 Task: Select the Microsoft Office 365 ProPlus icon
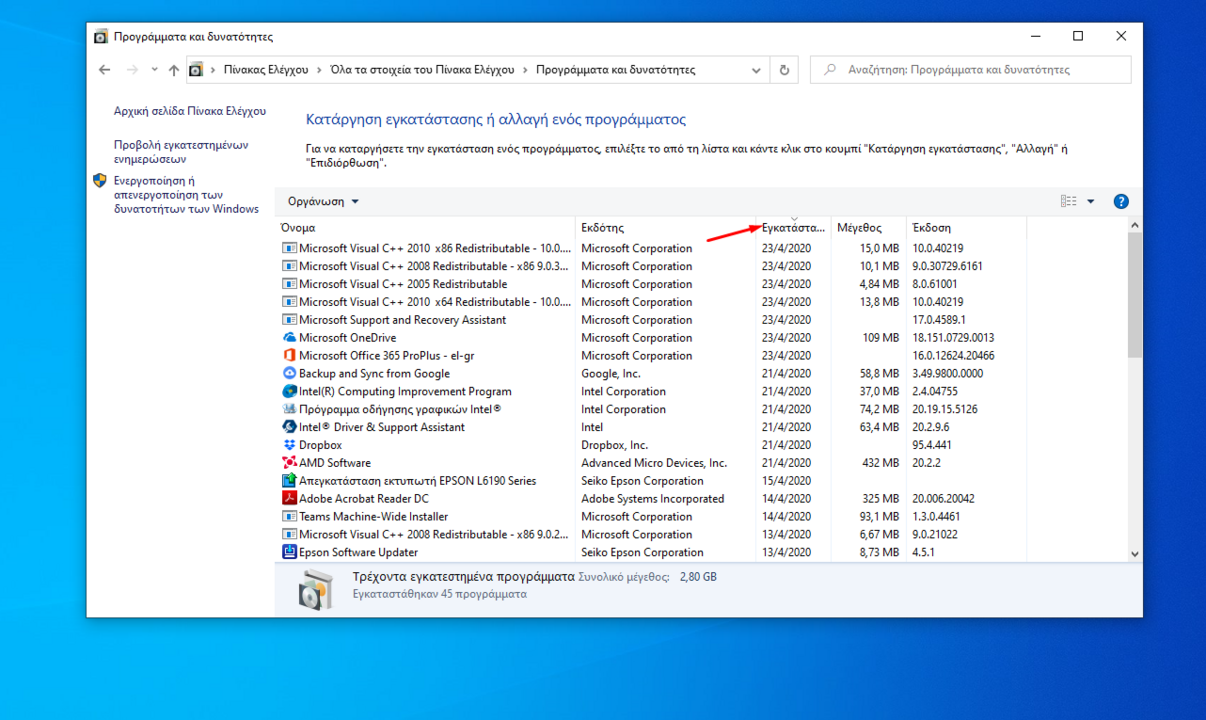(289, 356)
